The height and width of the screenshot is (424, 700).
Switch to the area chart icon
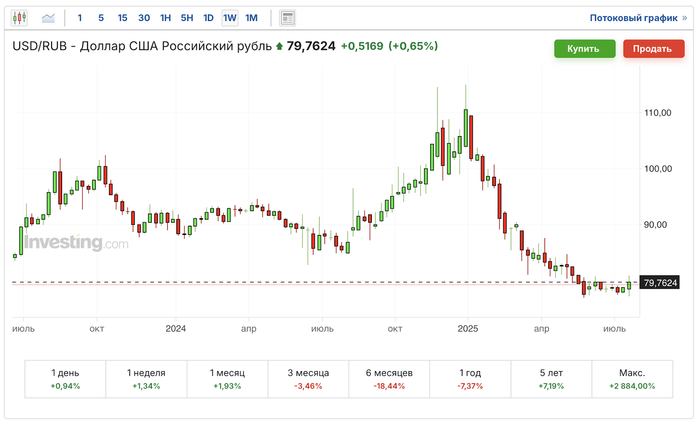coord(48,18)
